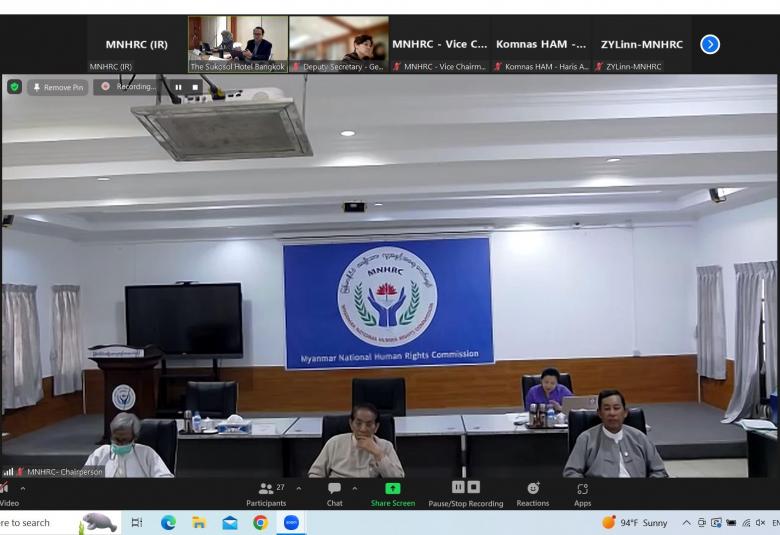Launch Google Chrome from taskbar

point(260,523)
